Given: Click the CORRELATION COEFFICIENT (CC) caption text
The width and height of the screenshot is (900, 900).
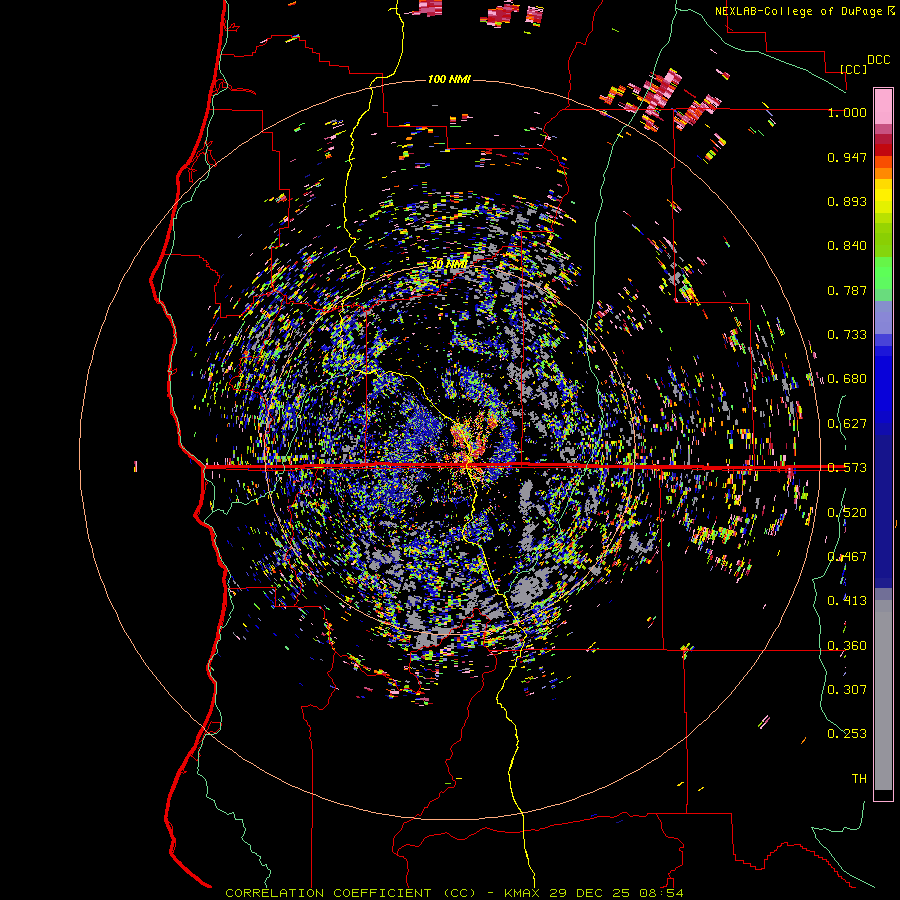Looking at the screenshot, I should tap(351, 893).
